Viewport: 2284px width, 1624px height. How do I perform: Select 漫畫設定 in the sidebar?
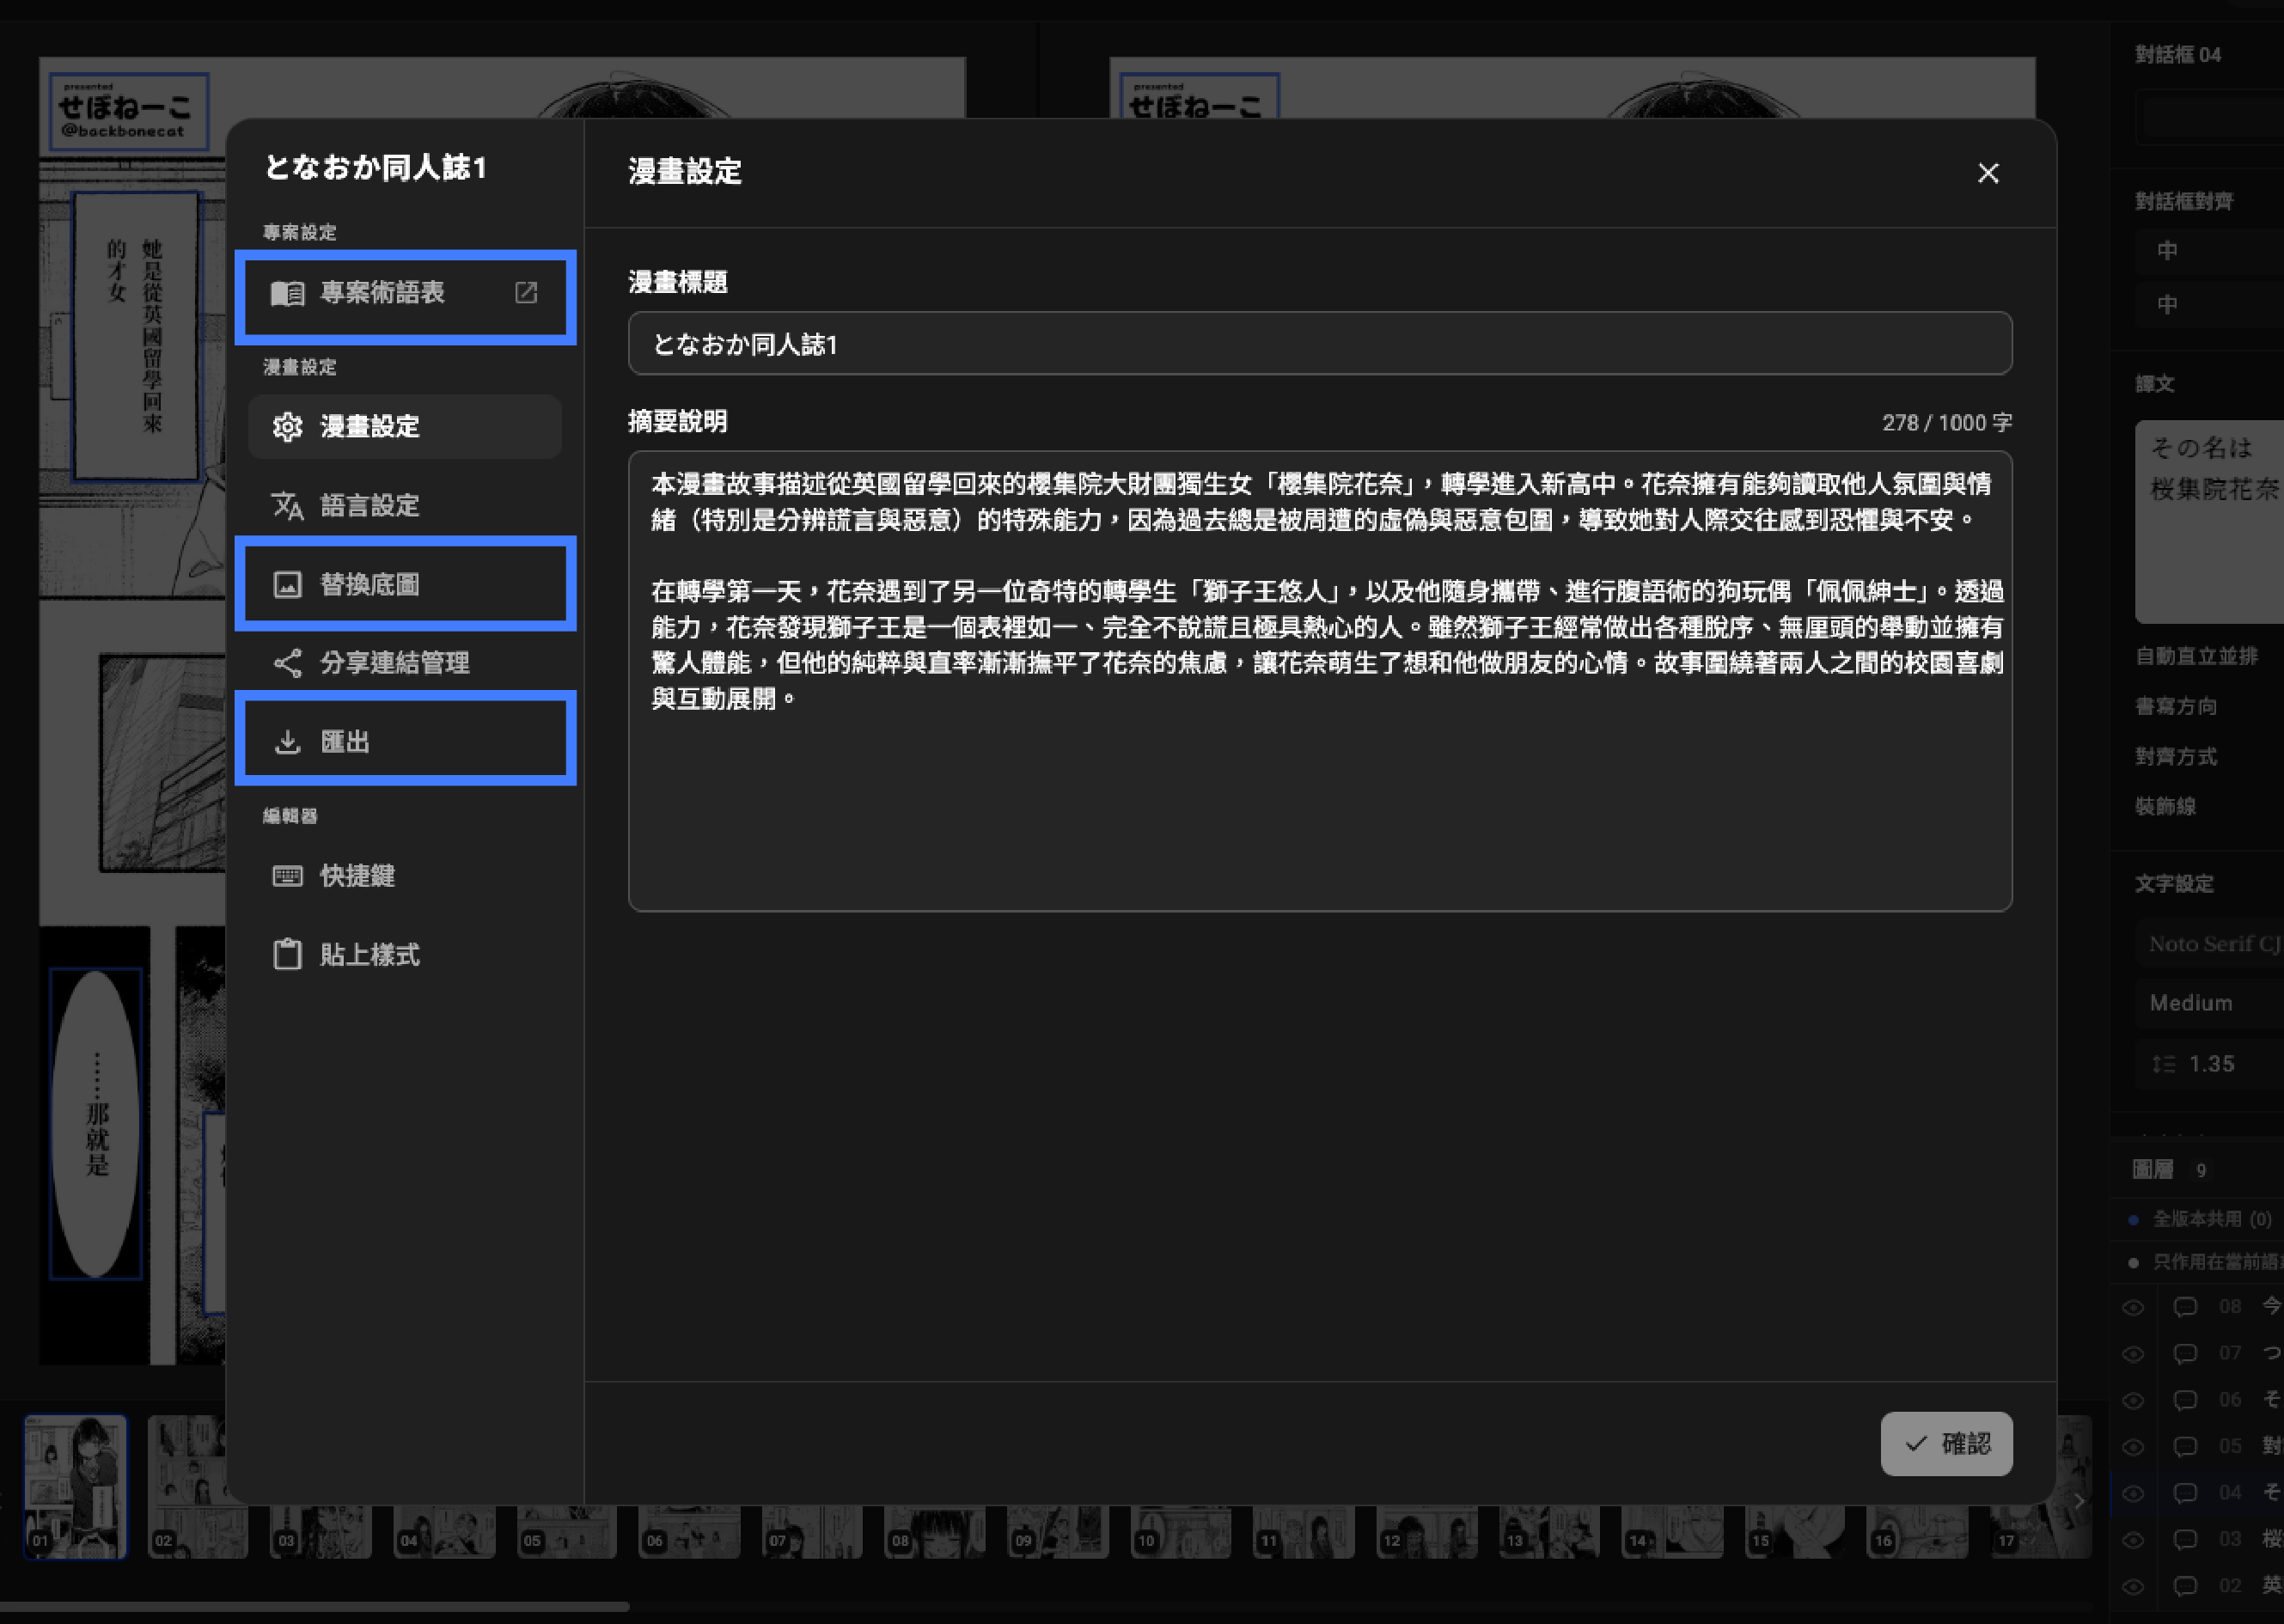[405, 427]
